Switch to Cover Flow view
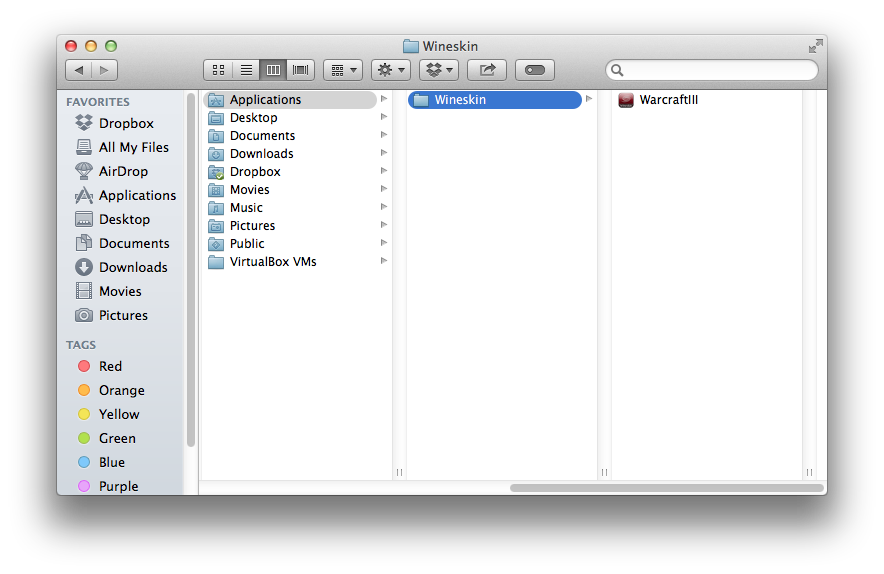The height and width of the screenshot is (574, 884). tap(300, 70)
